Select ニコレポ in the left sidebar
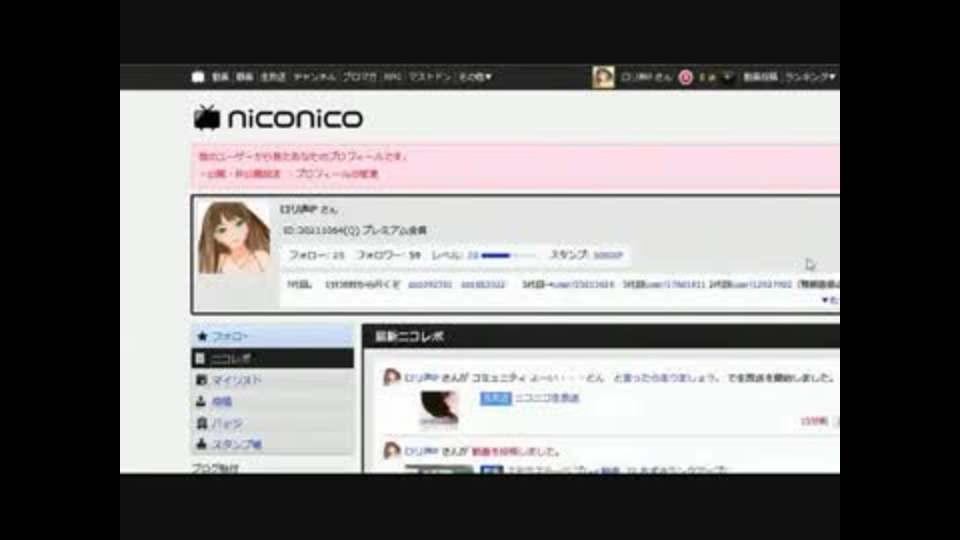Image resolution: width=960 pixels, height=540 pixels. click(272, 359)
